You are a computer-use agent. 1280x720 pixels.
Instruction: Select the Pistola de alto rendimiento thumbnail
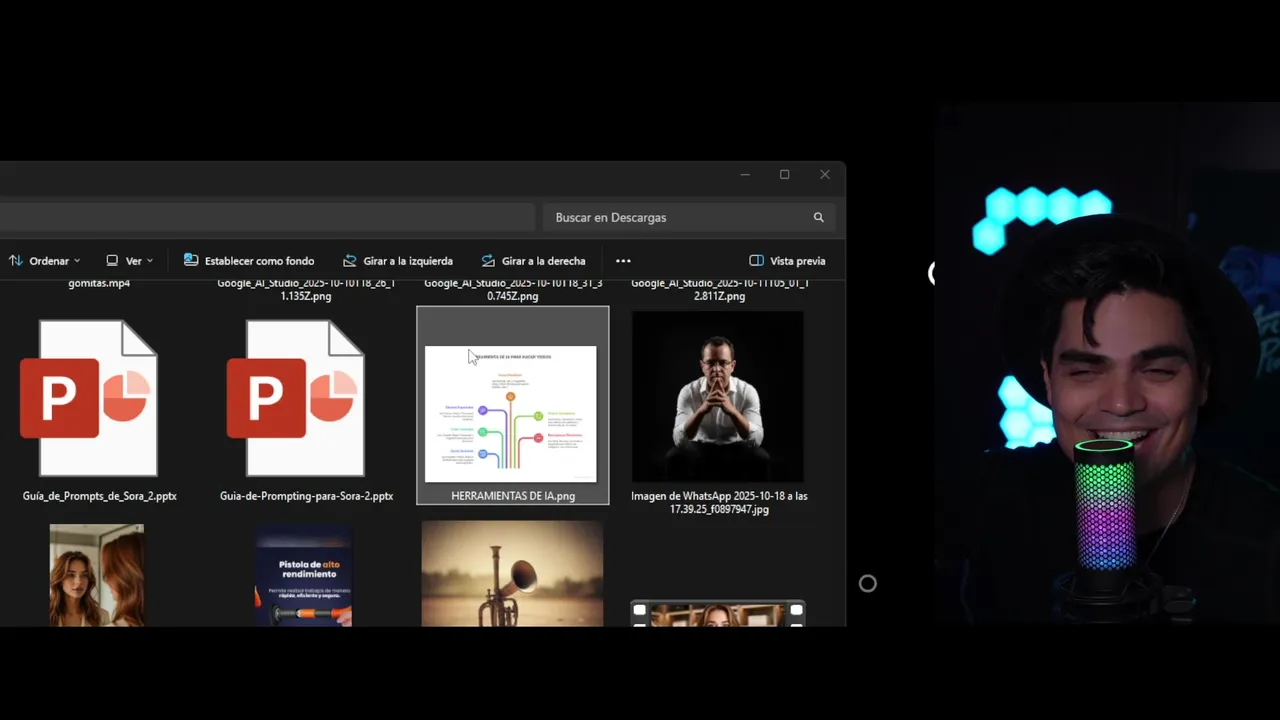click(x=304, y=575)
